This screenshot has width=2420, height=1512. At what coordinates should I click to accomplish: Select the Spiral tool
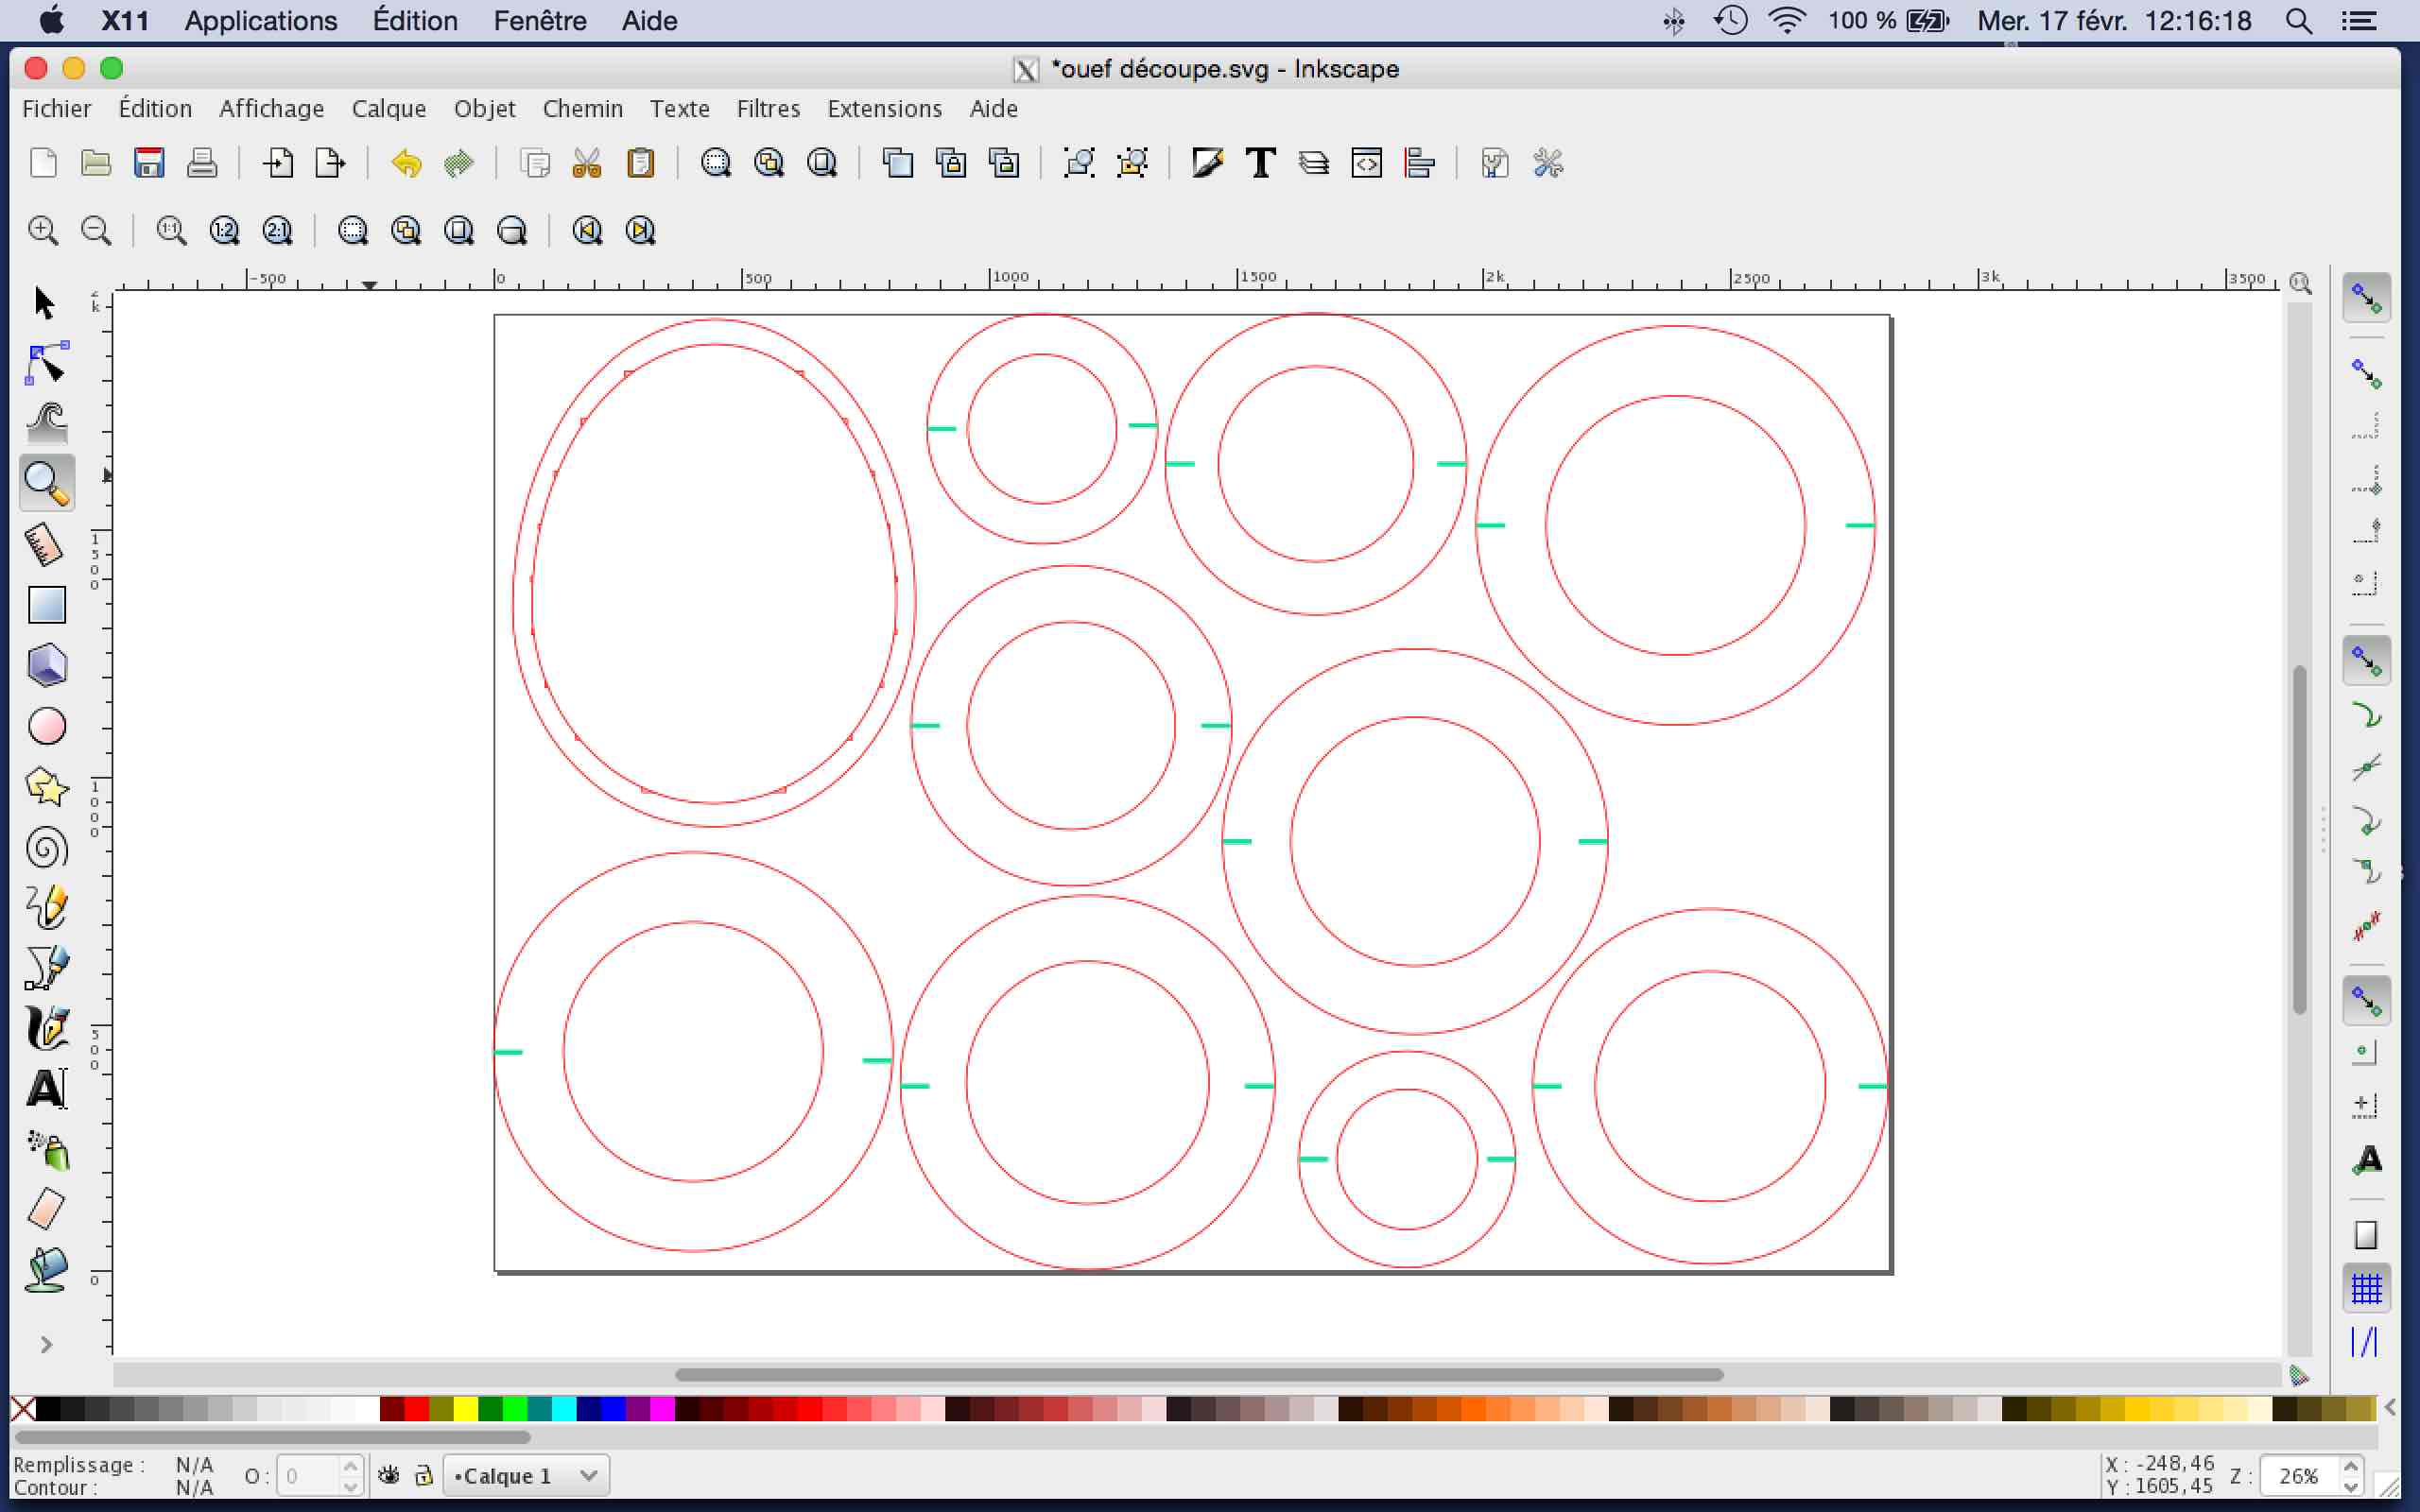46,848
